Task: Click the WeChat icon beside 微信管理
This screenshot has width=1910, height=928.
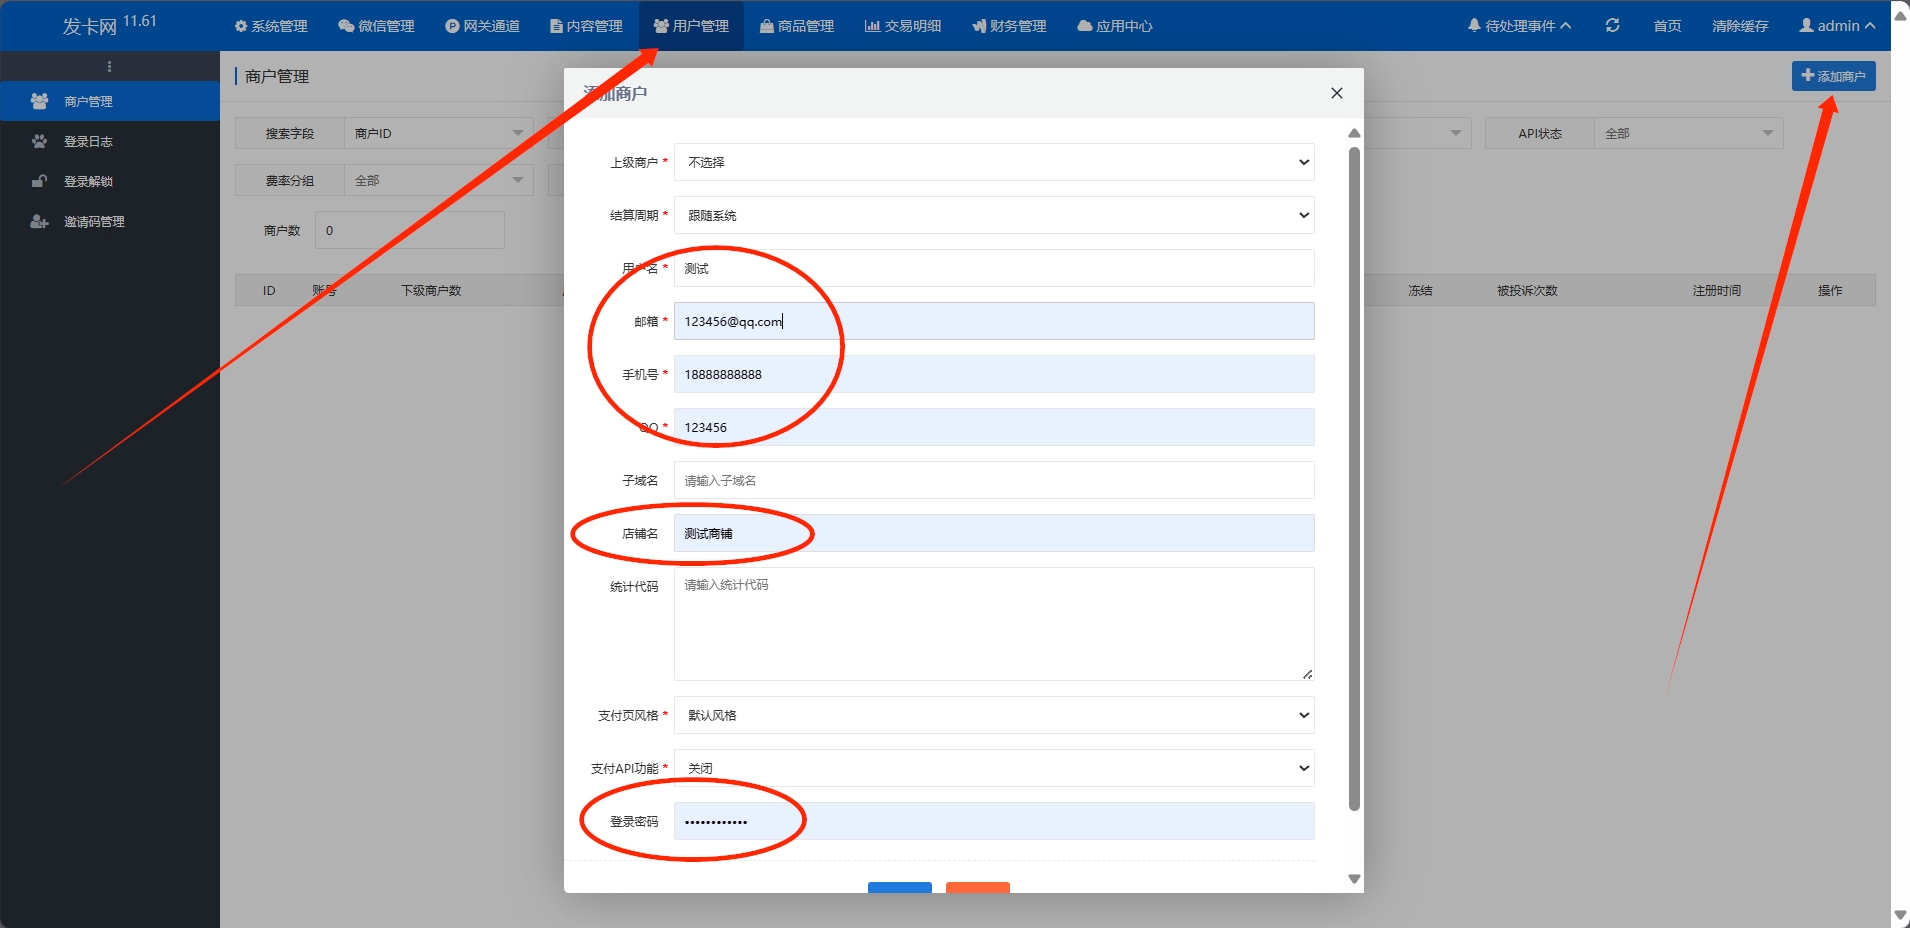Action: (x=346, y=26)
